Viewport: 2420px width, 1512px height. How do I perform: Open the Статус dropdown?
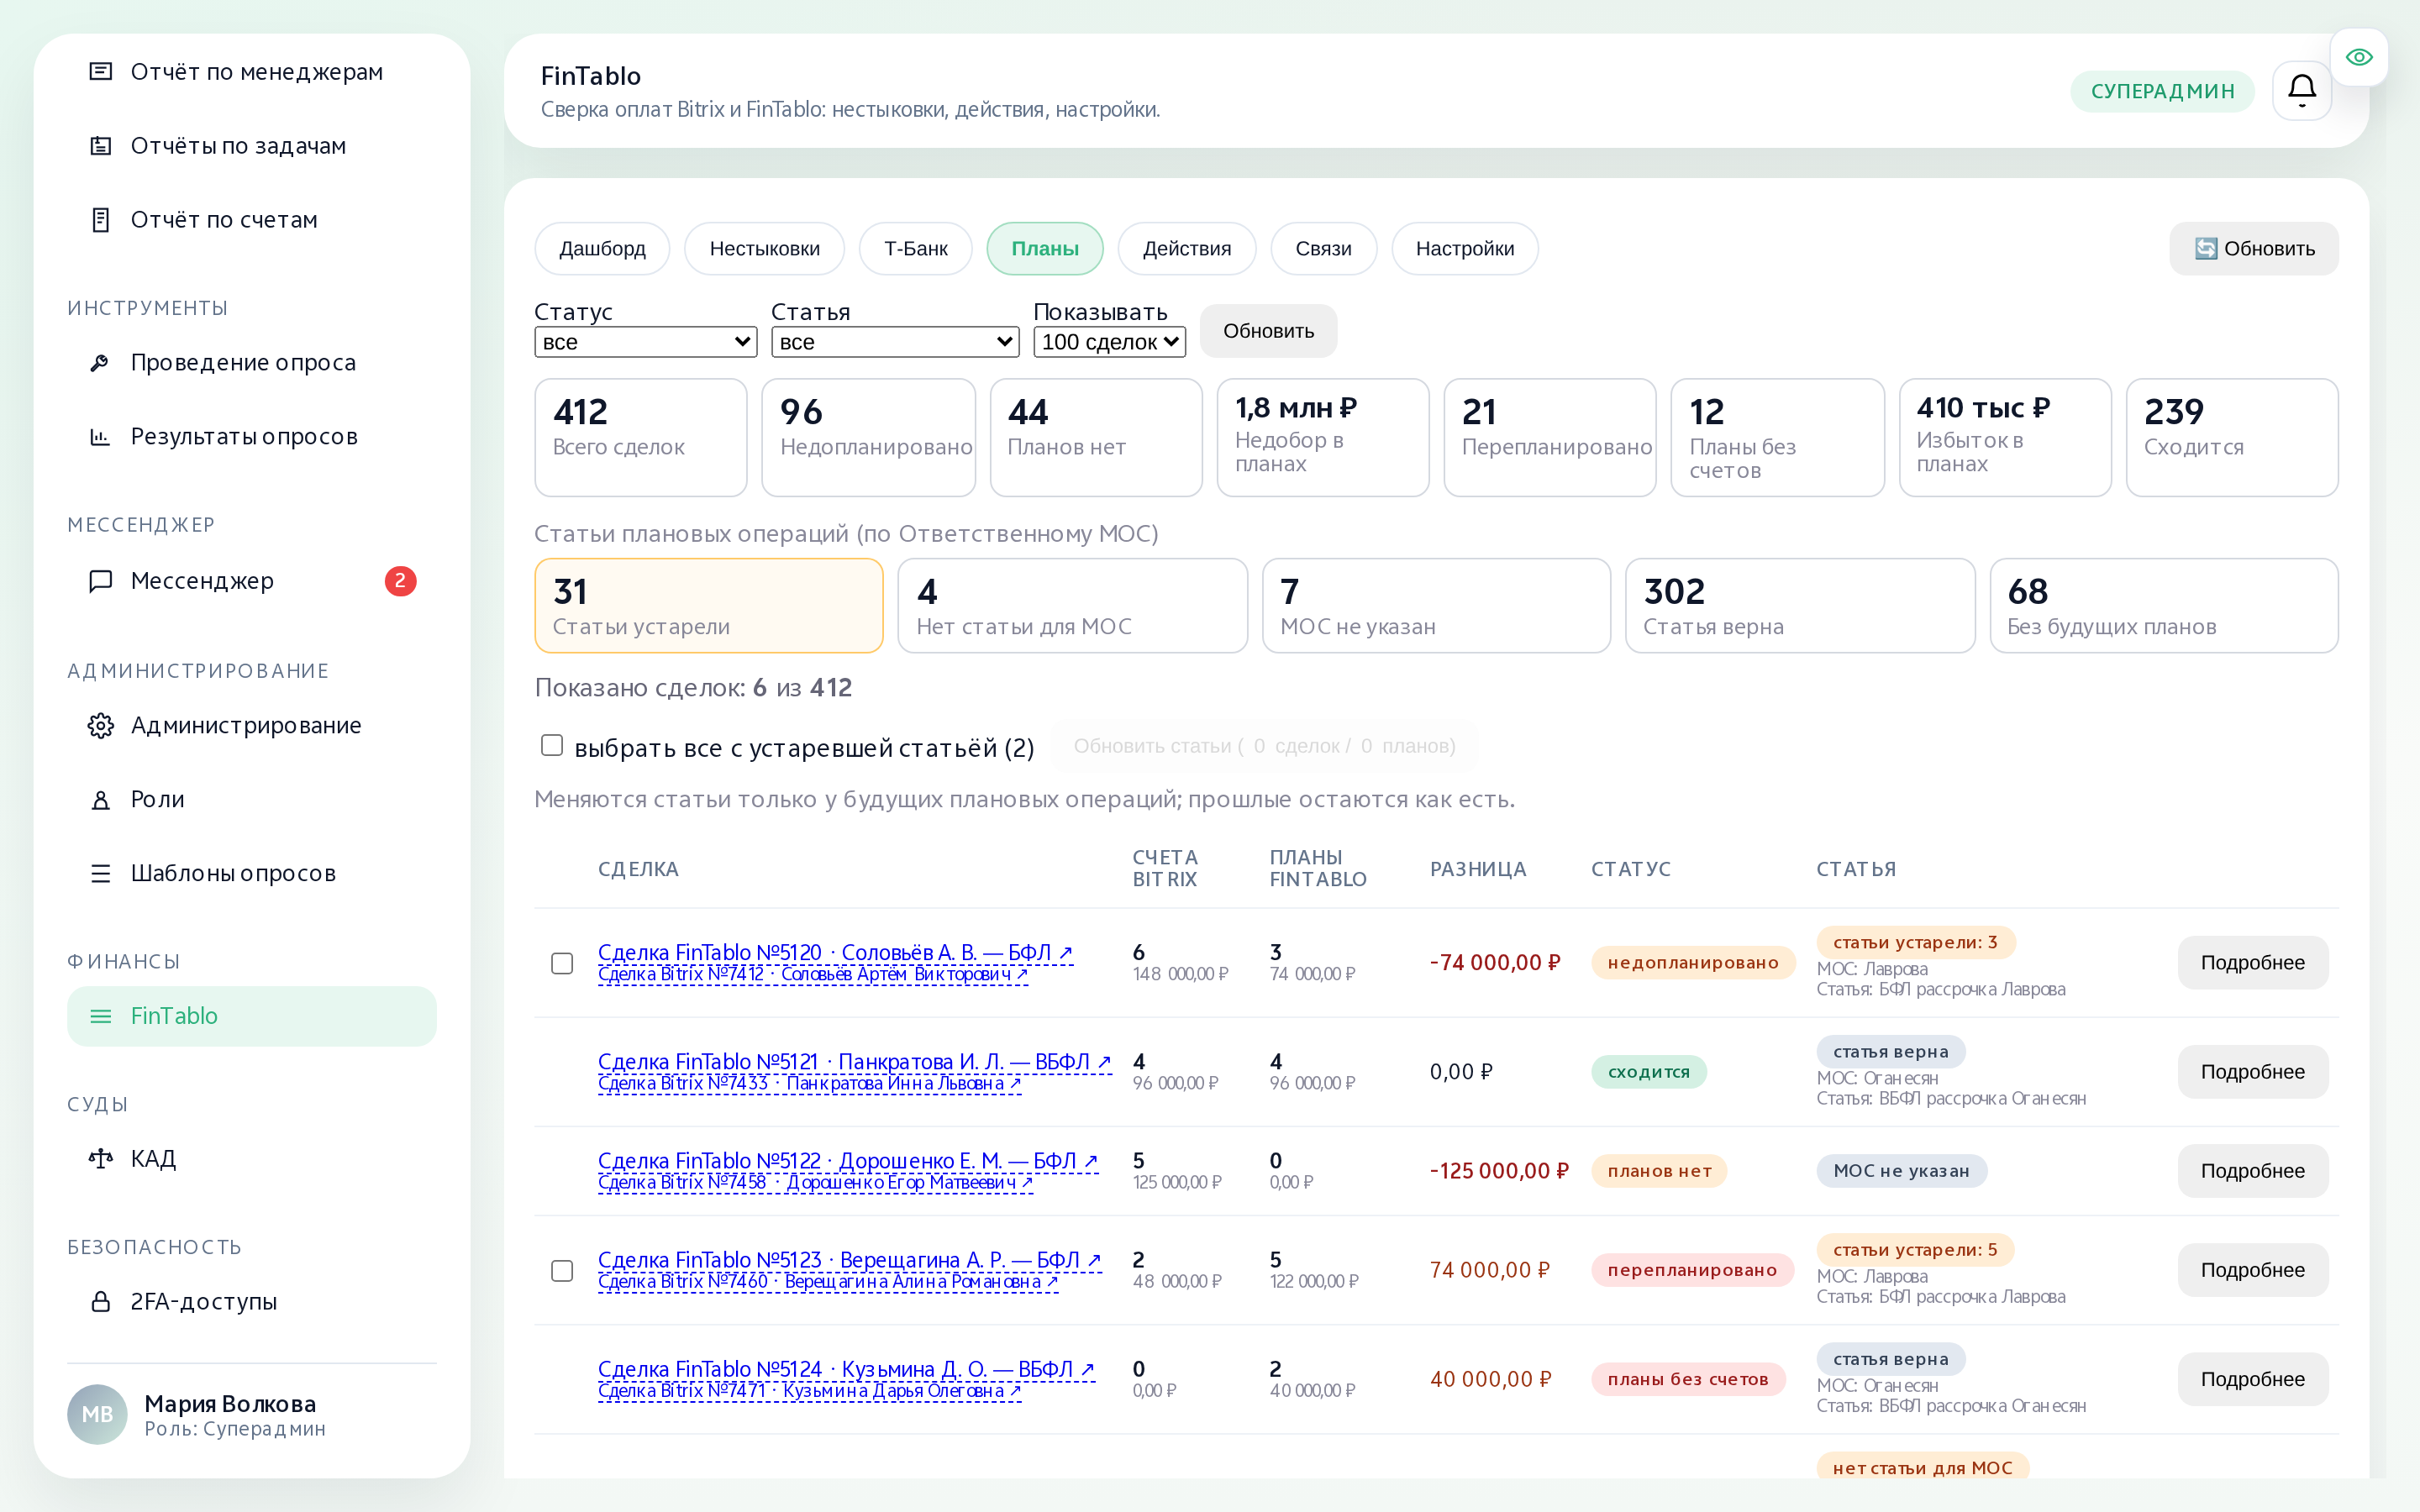(x=645, y=342)
